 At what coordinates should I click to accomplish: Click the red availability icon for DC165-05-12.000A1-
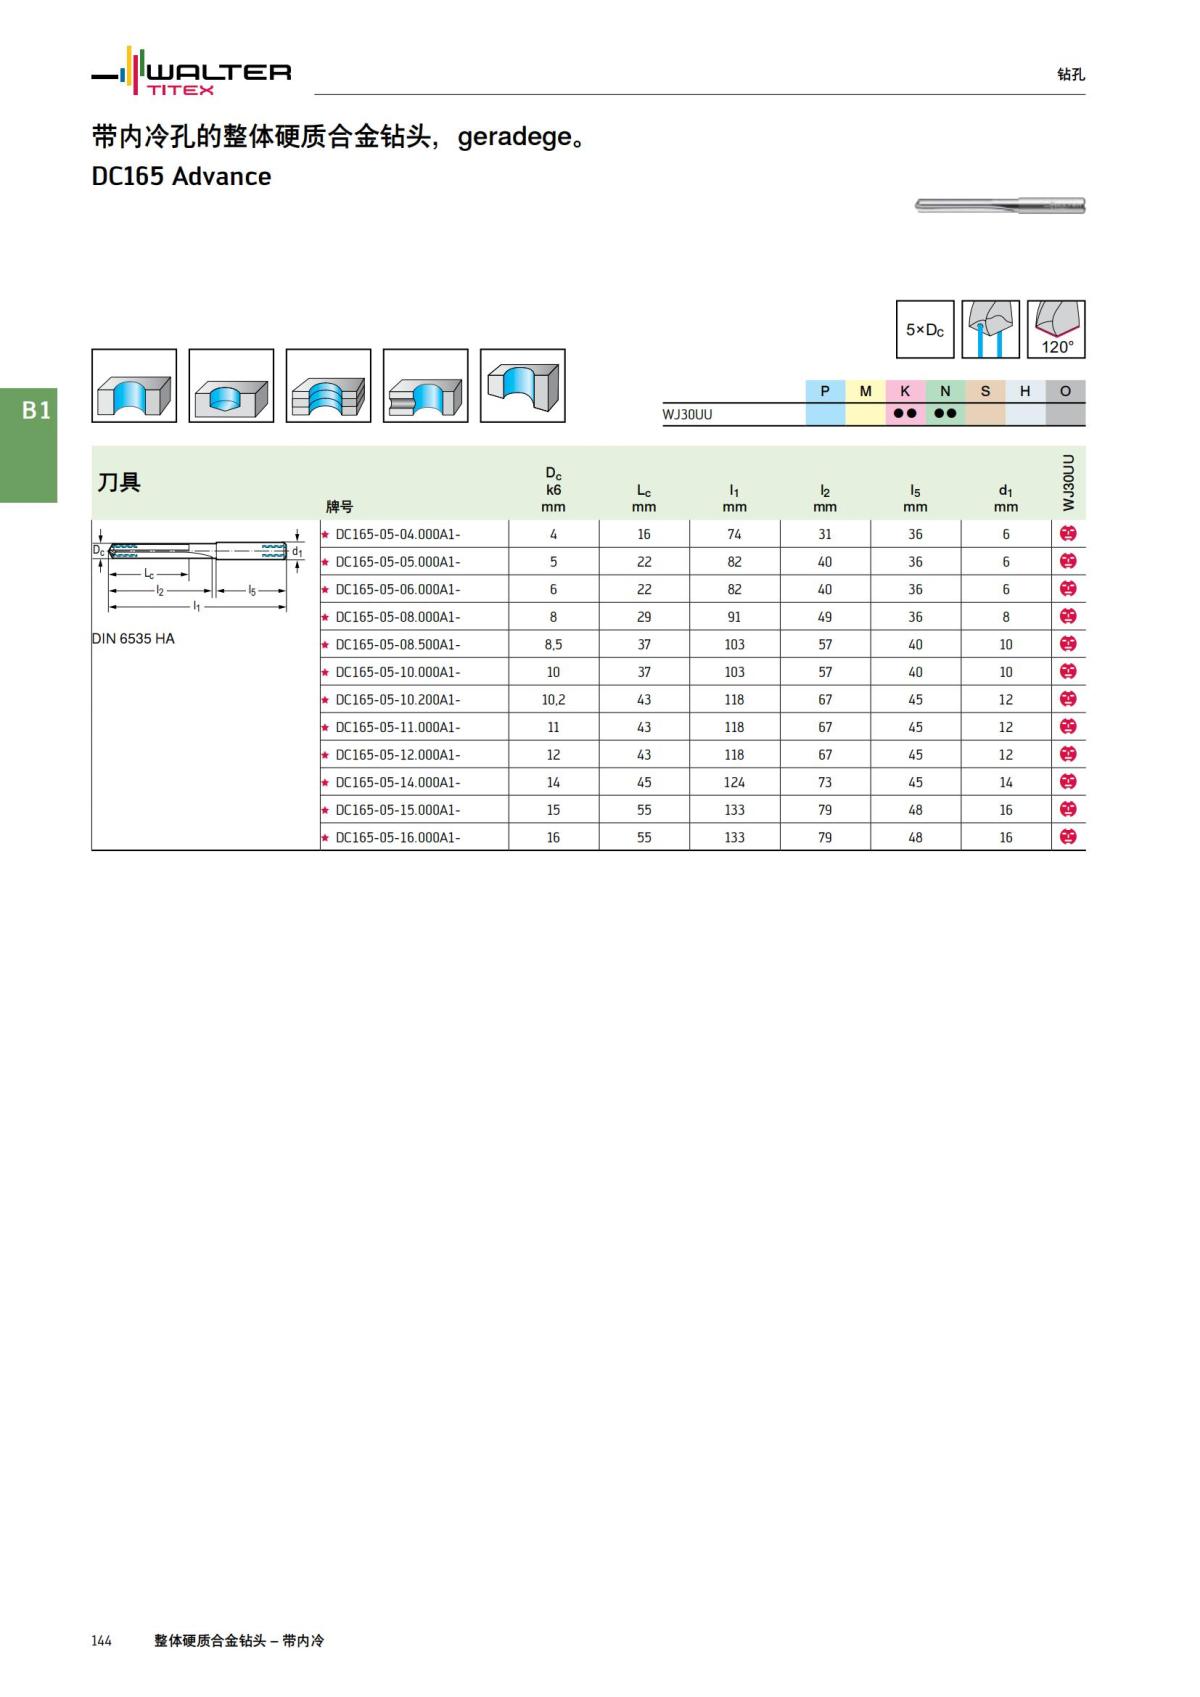tap(1068, 754)
